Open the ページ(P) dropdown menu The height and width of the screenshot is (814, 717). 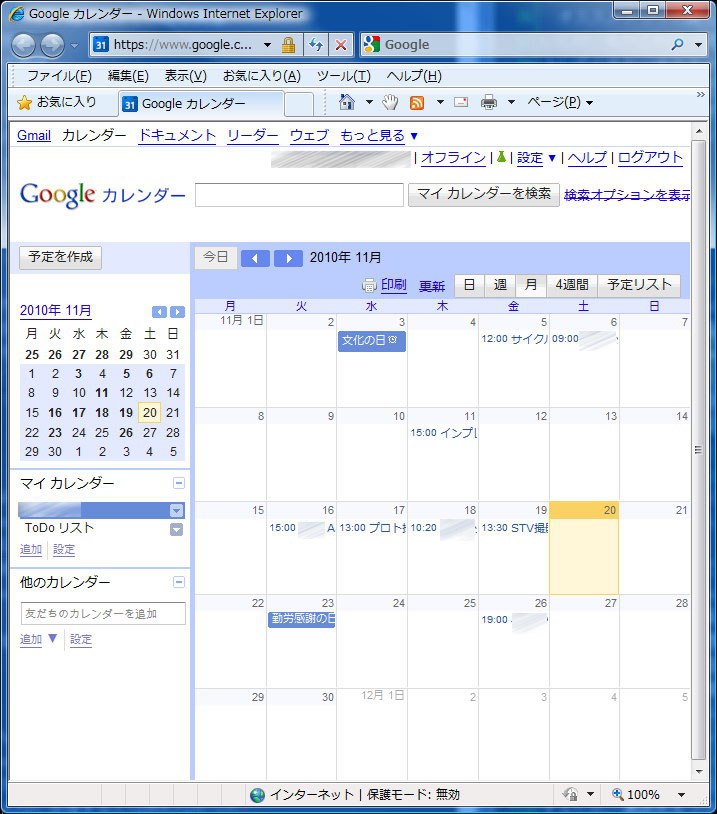tap(560, 102)
